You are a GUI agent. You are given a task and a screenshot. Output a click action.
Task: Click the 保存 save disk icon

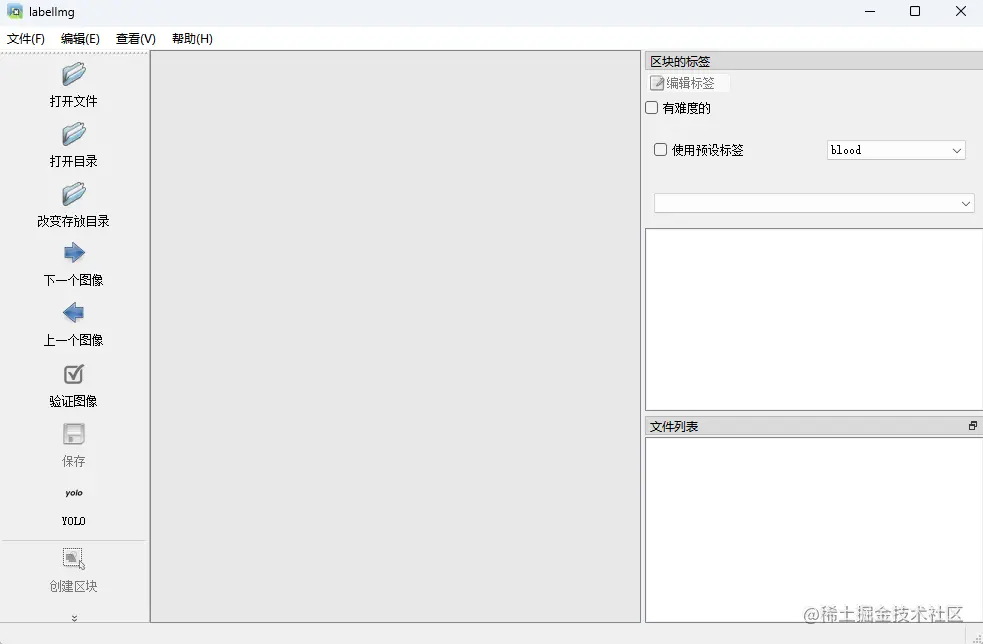(73, 434)
